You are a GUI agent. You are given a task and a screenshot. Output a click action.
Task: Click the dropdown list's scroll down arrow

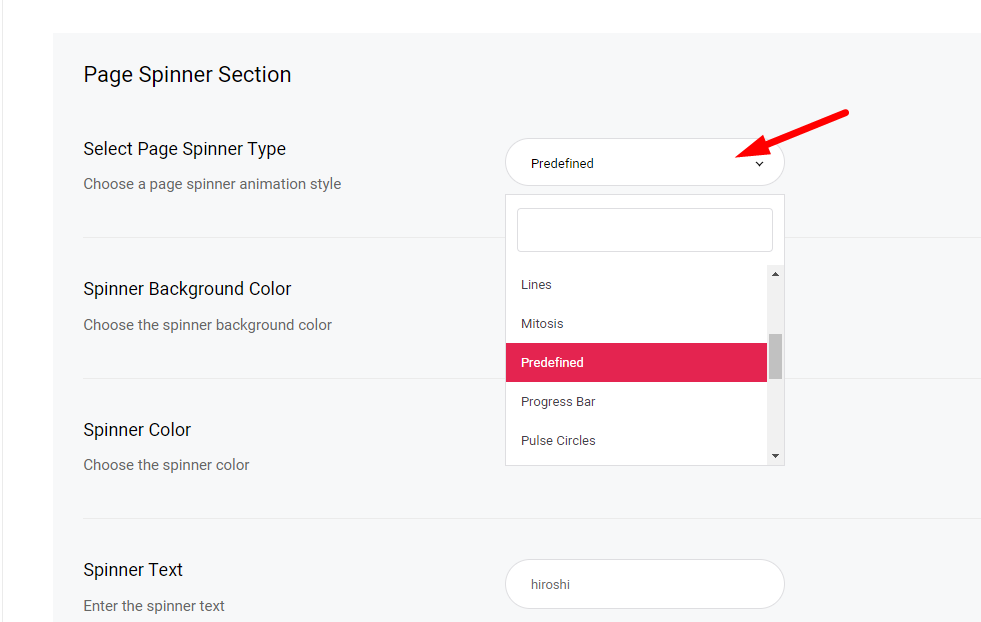pos(775,456)
